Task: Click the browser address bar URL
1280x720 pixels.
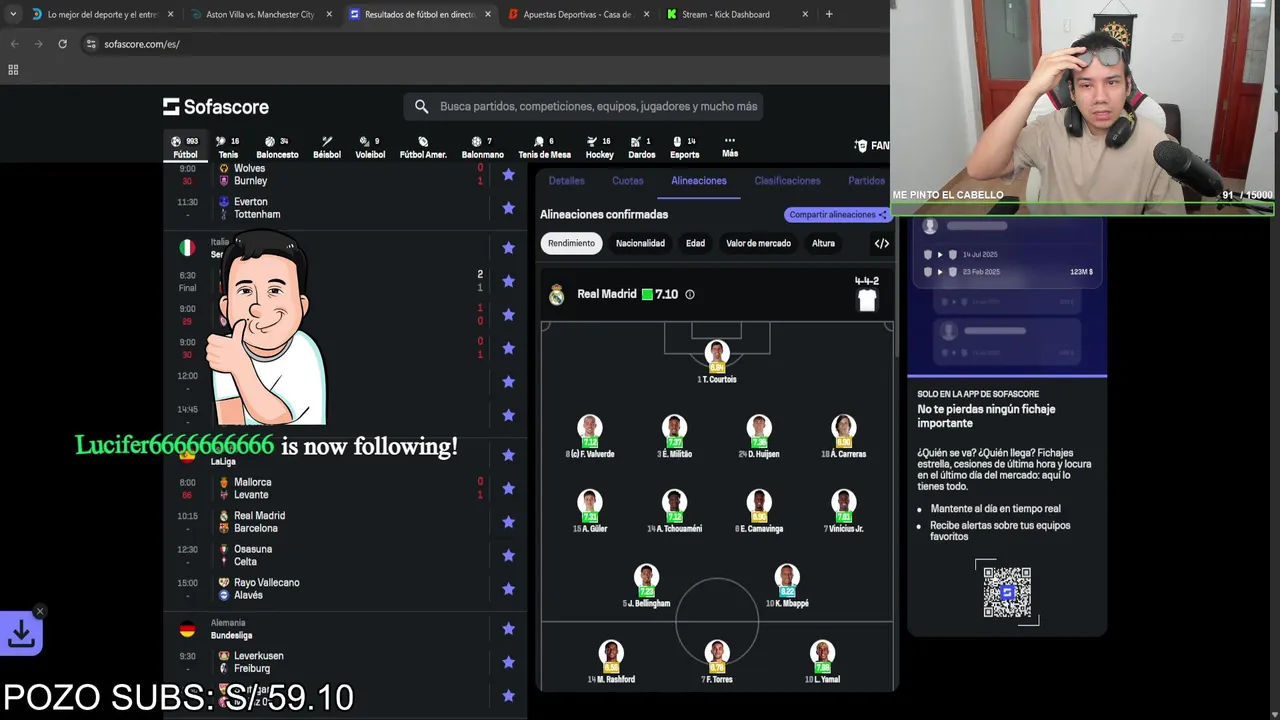Action: (142, 44)
